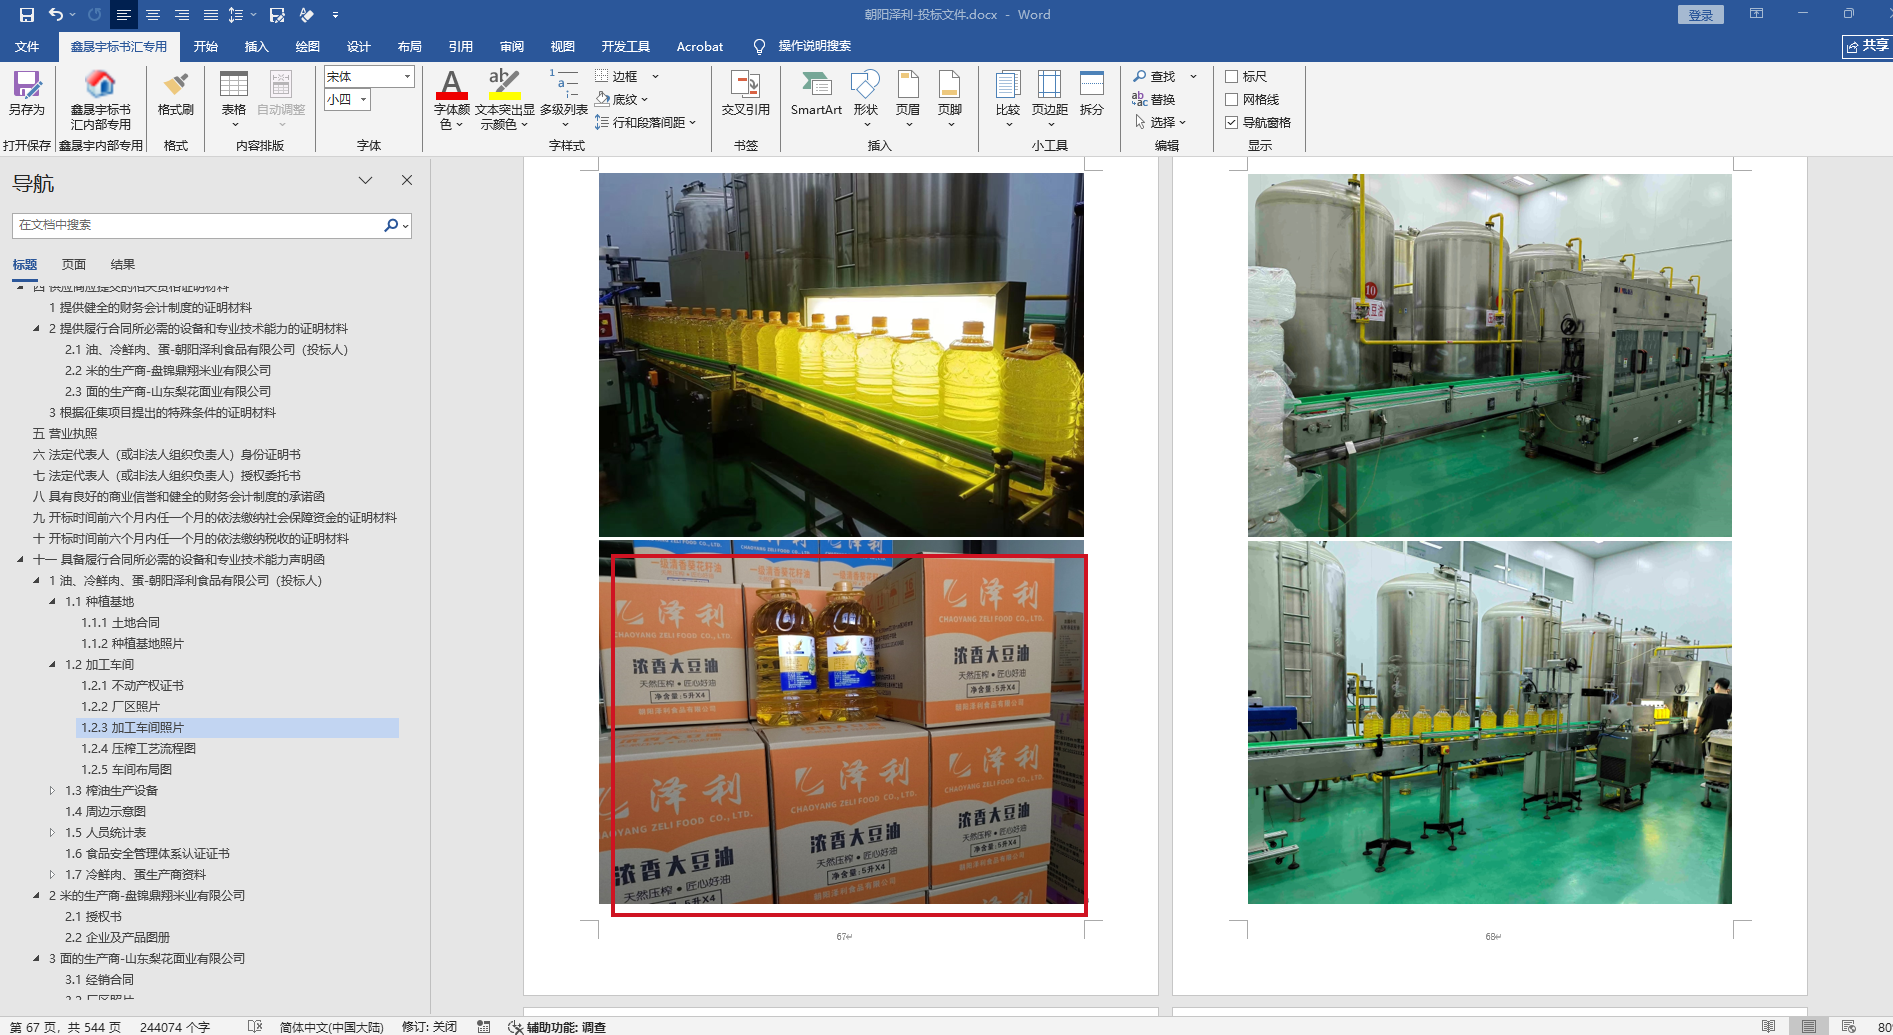1893x1035 pixels.
Task: Apply justified alignment from the quick access toolbar
Action: coord(211,15)
